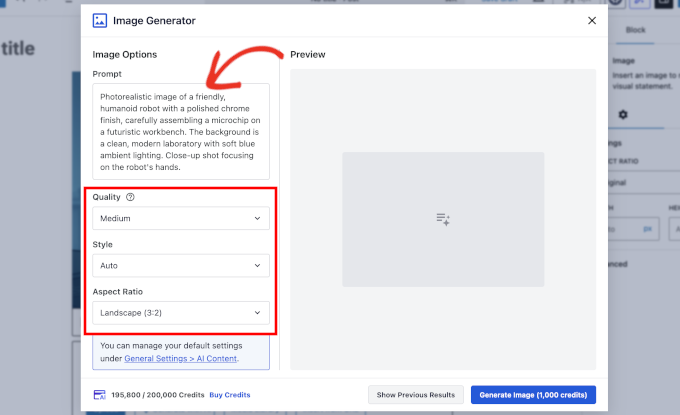Click the Style label
Image resolution: width=680 pixels, height=415 pixels.
(102, 245)
